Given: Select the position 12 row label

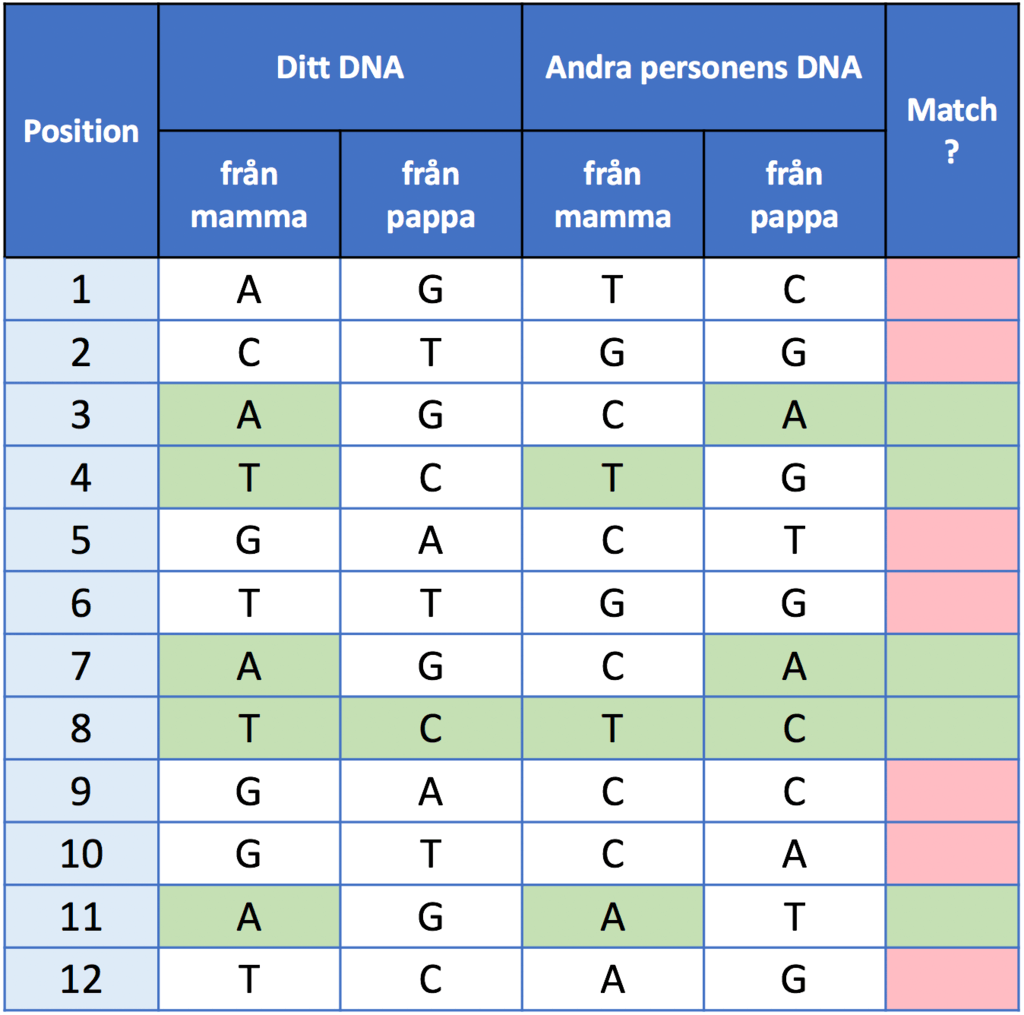Looking at the screenshot, I should click(x=81, y=979).
